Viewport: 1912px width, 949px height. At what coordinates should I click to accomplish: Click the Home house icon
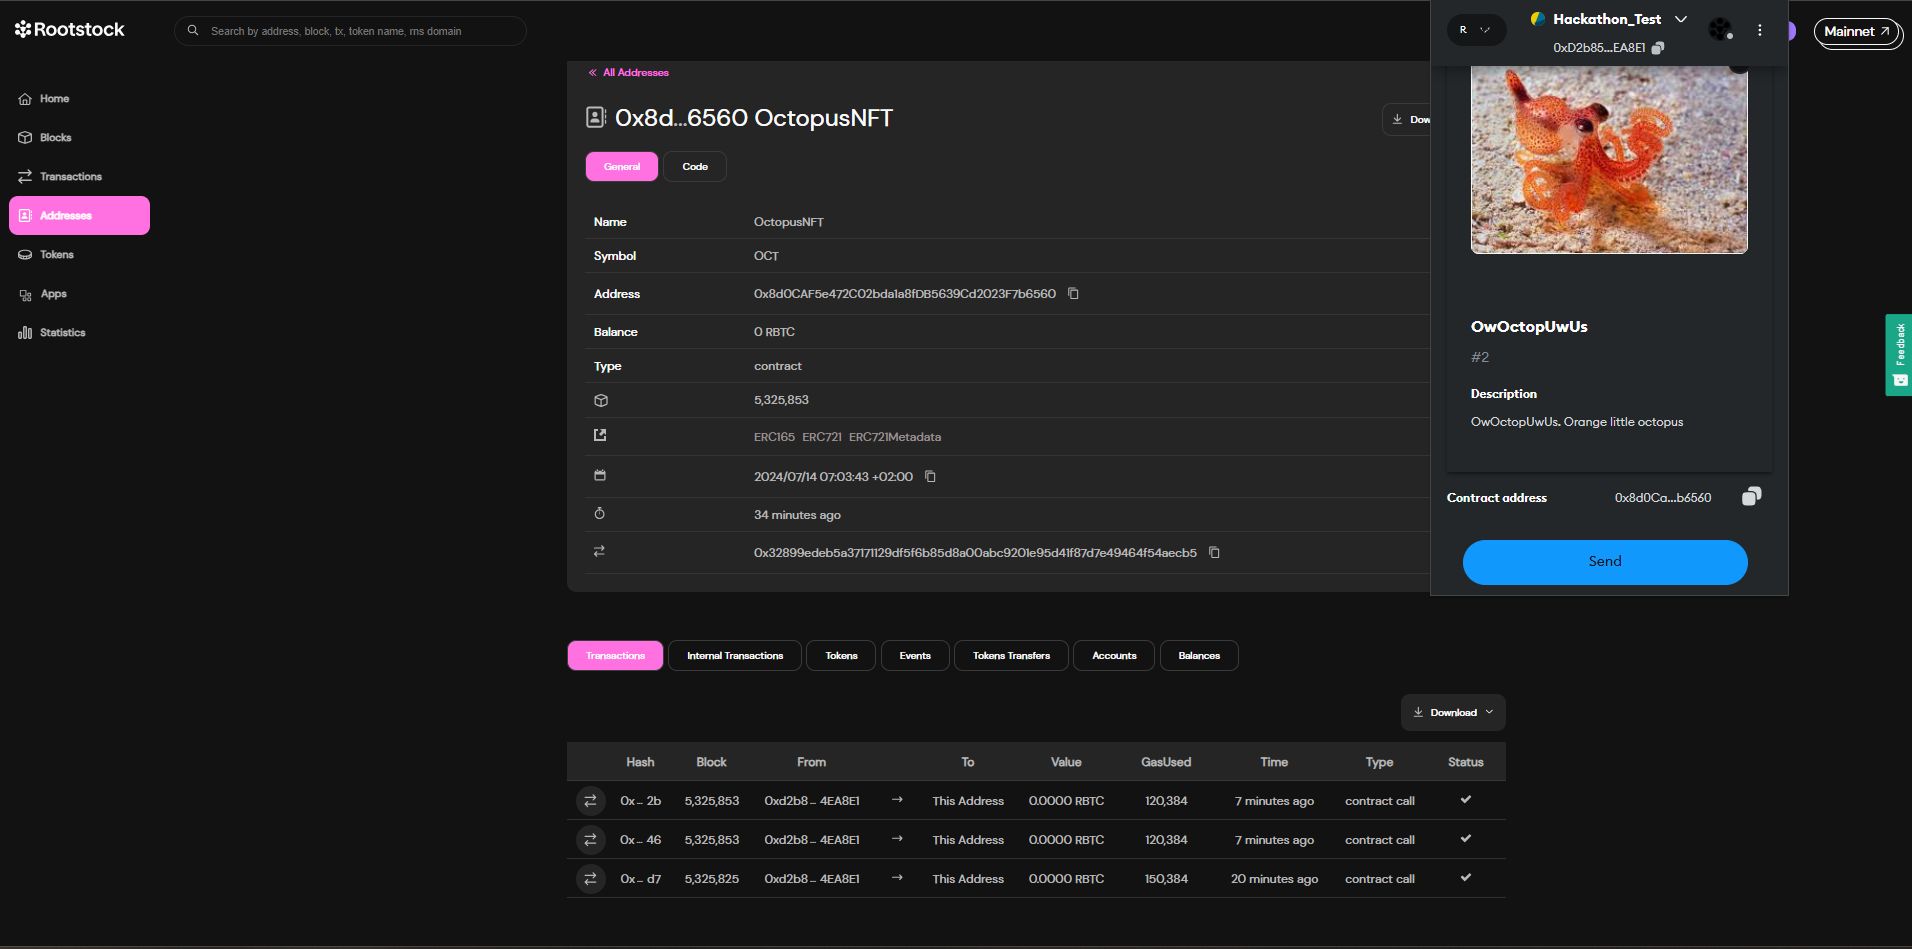tap(25, 99)
